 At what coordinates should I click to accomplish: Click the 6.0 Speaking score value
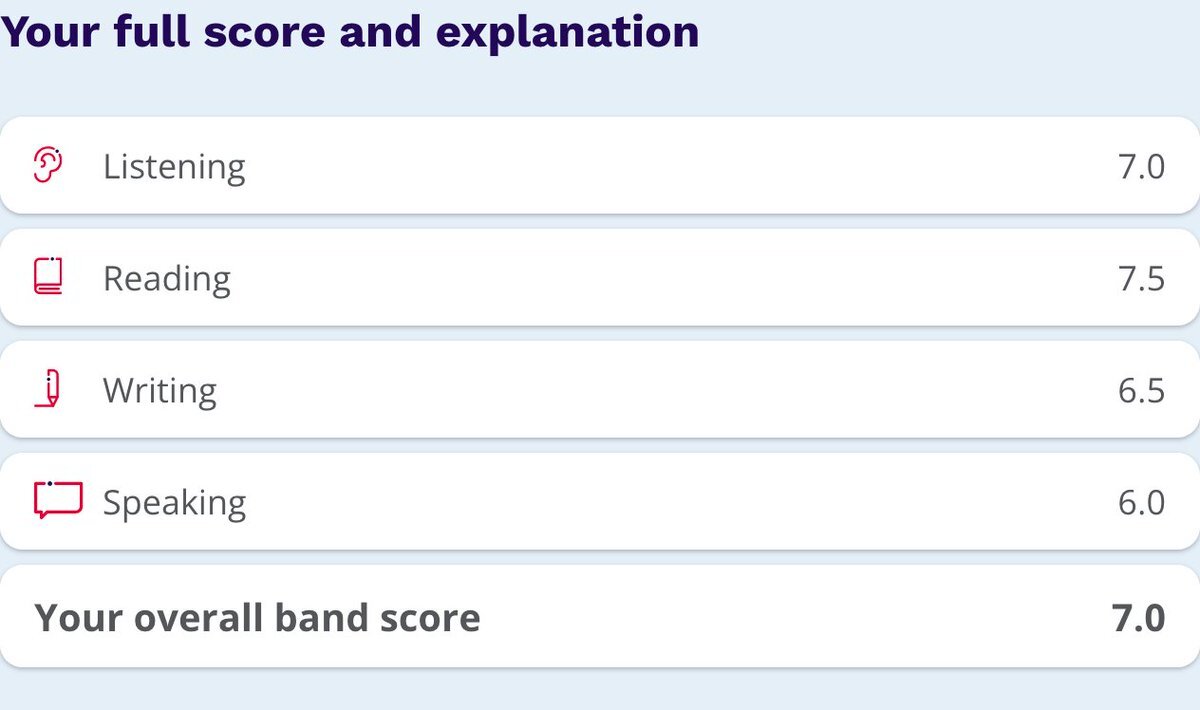(1141, 502)
